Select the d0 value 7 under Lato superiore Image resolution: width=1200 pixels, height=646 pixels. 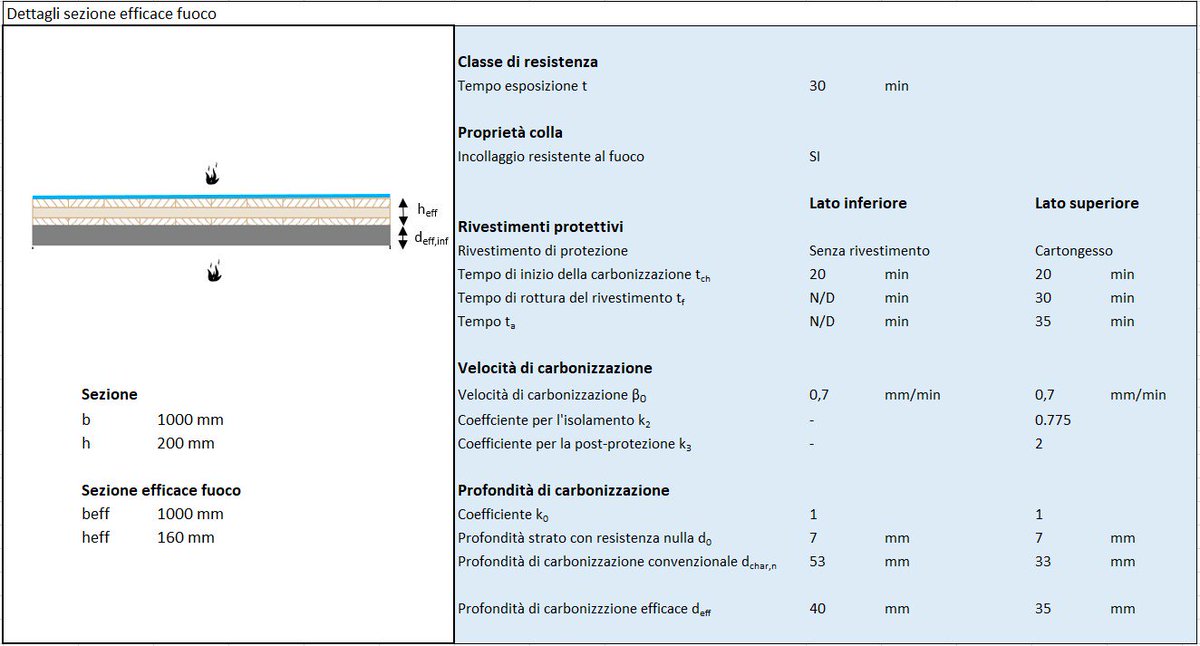(x=1039, y=537)
